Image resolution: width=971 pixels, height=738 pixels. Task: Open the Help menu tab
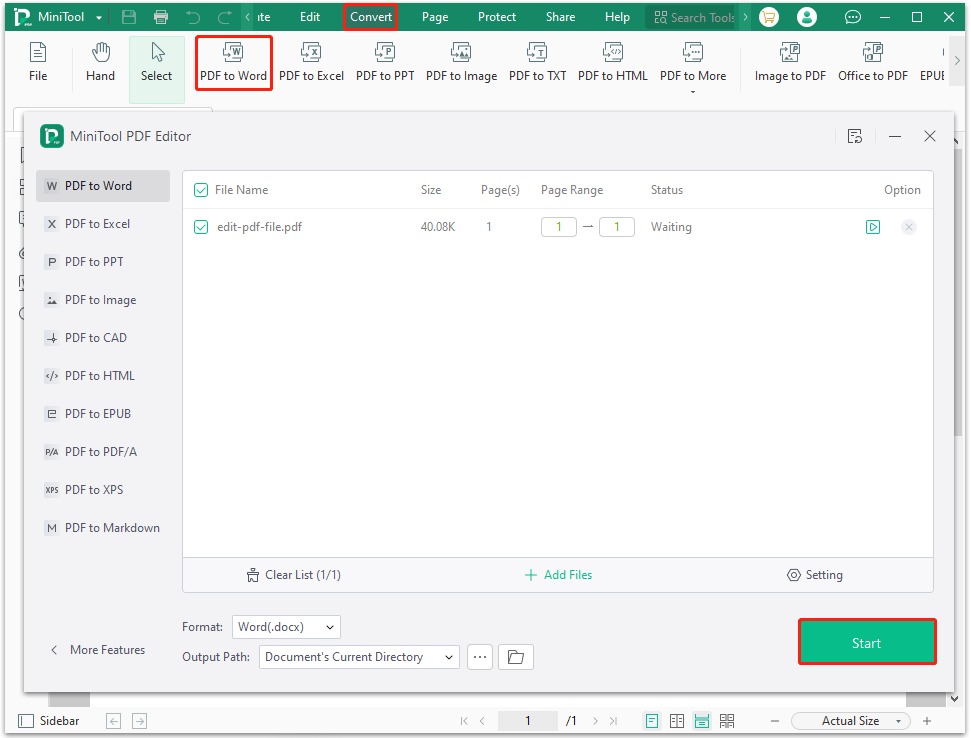click(617, 17)
